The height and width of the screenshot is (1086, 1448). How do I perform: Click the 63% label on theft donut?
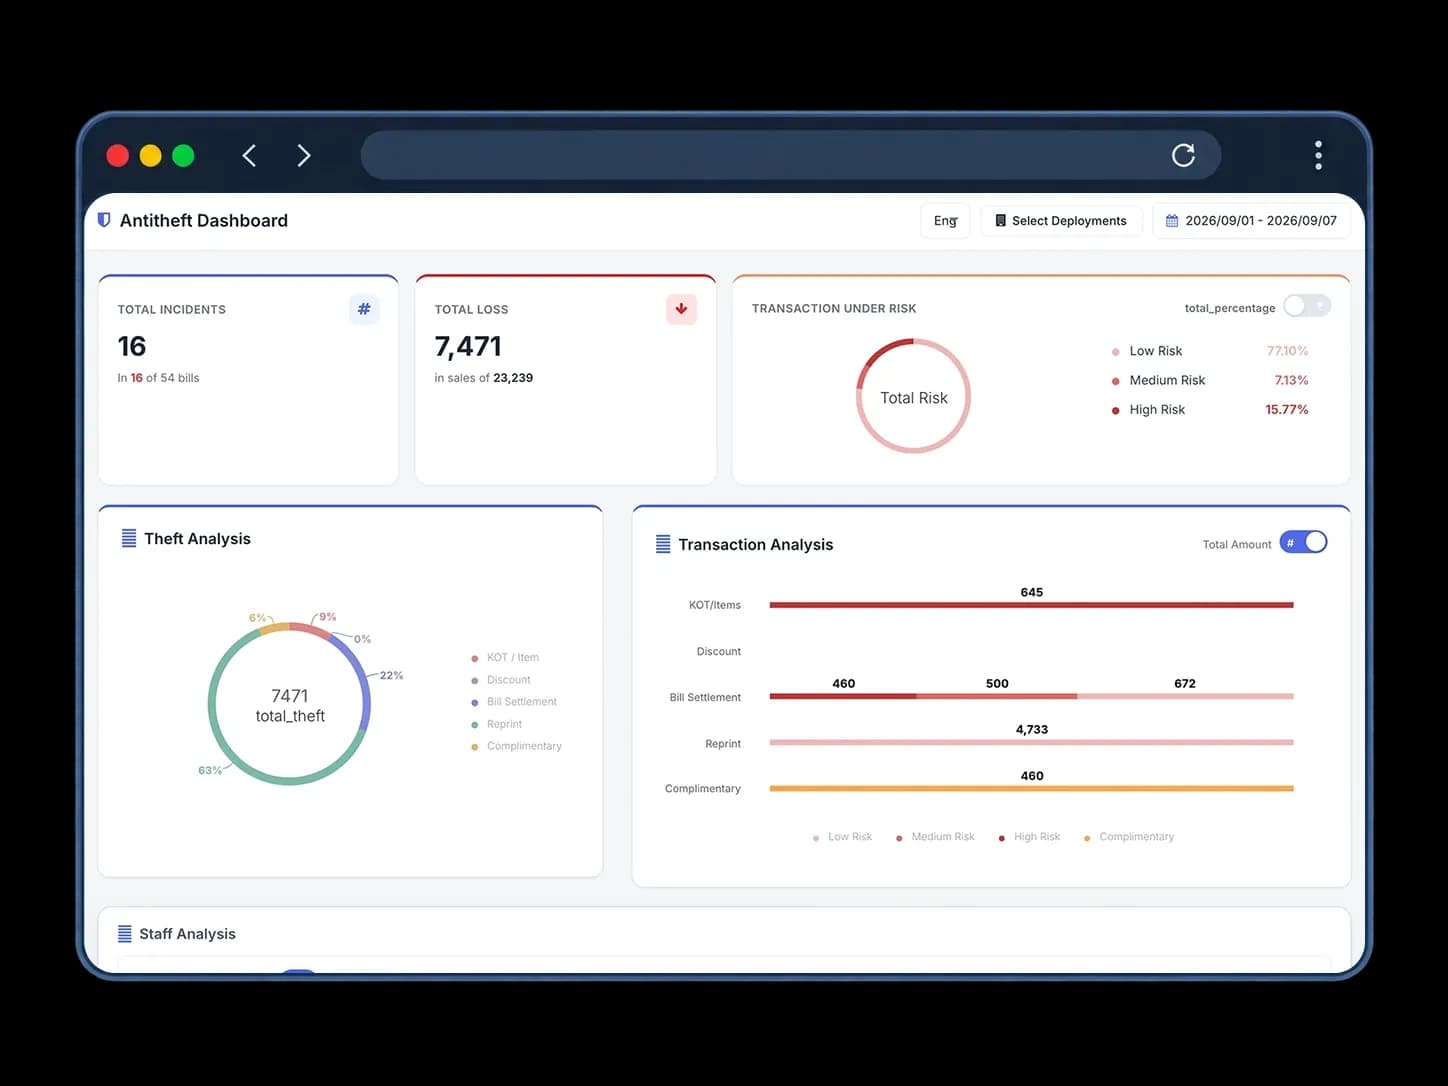[x=210, y=770]
